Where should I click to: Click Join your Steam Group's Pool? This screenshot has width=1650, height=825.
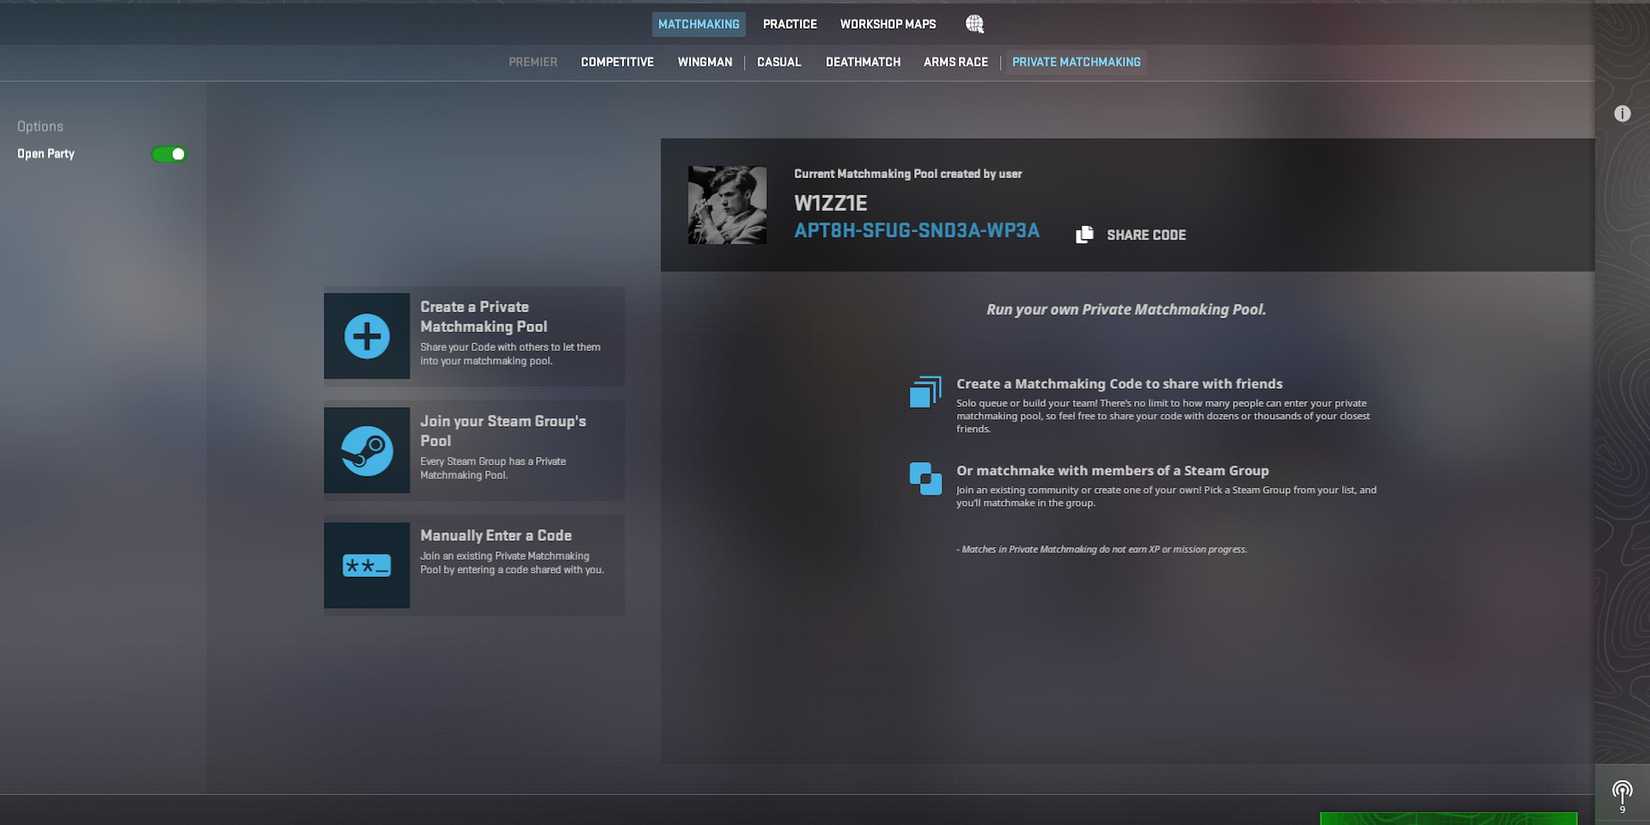pyautogui.click(x=474, y=450)
